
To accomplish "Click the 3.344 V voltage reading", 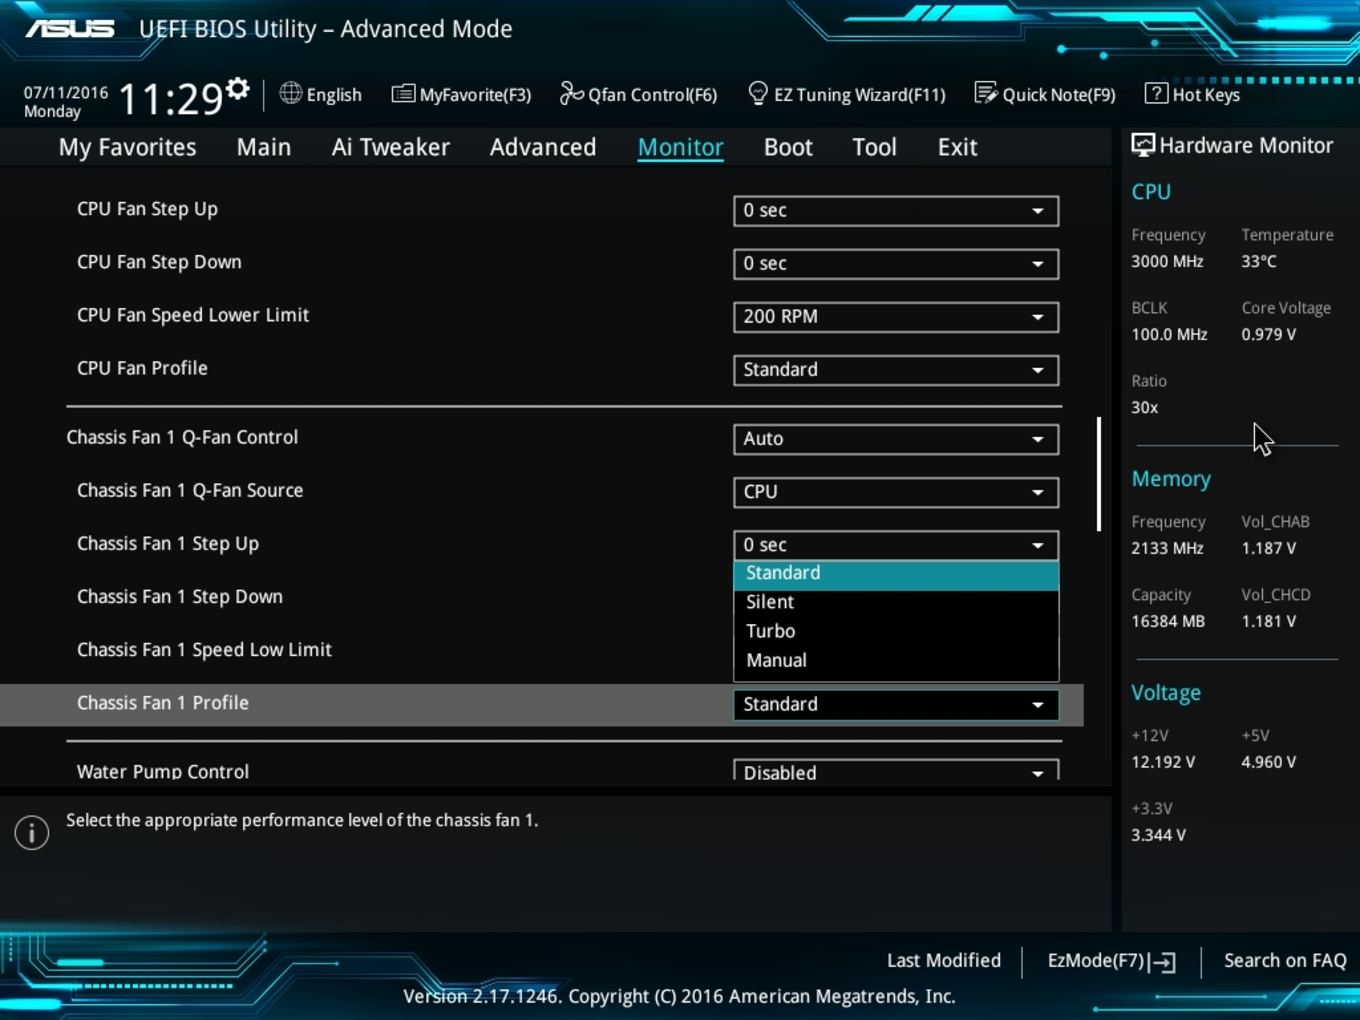I will [x=1158, y=835].
